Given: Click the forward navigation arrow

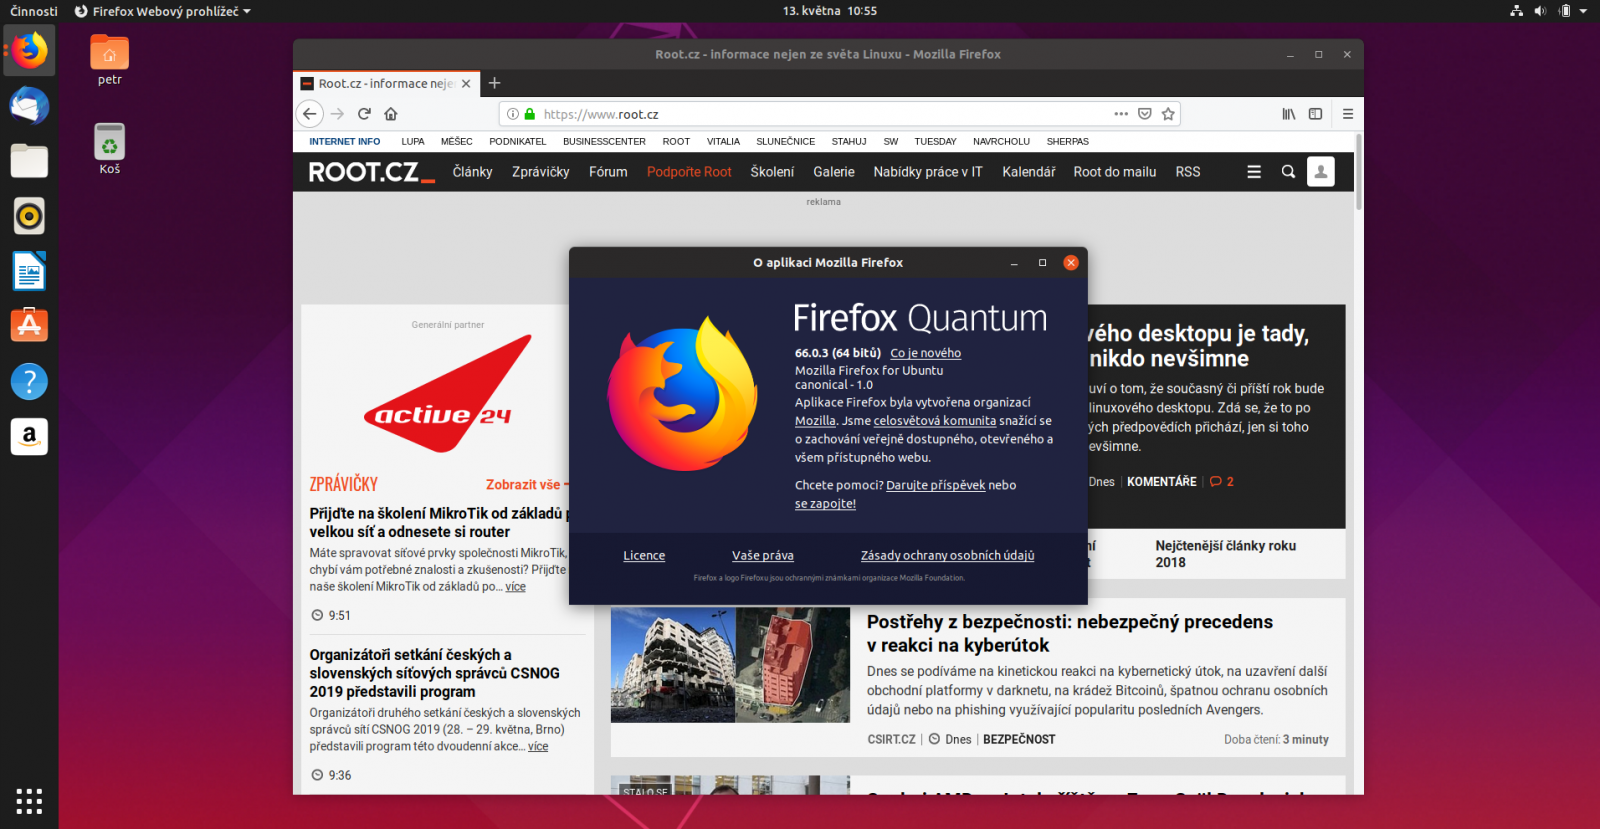Looking at the screenshot, I should click(337, 114).
